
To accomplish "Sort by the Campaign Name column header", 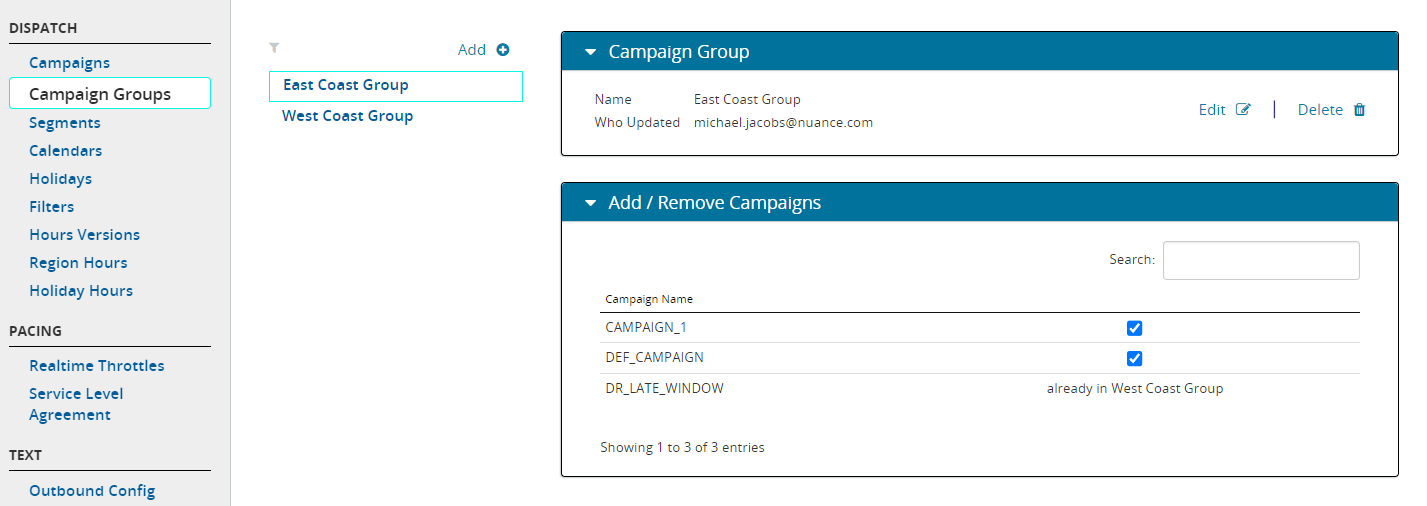I will pyautogui.click(x=649, y=299).
